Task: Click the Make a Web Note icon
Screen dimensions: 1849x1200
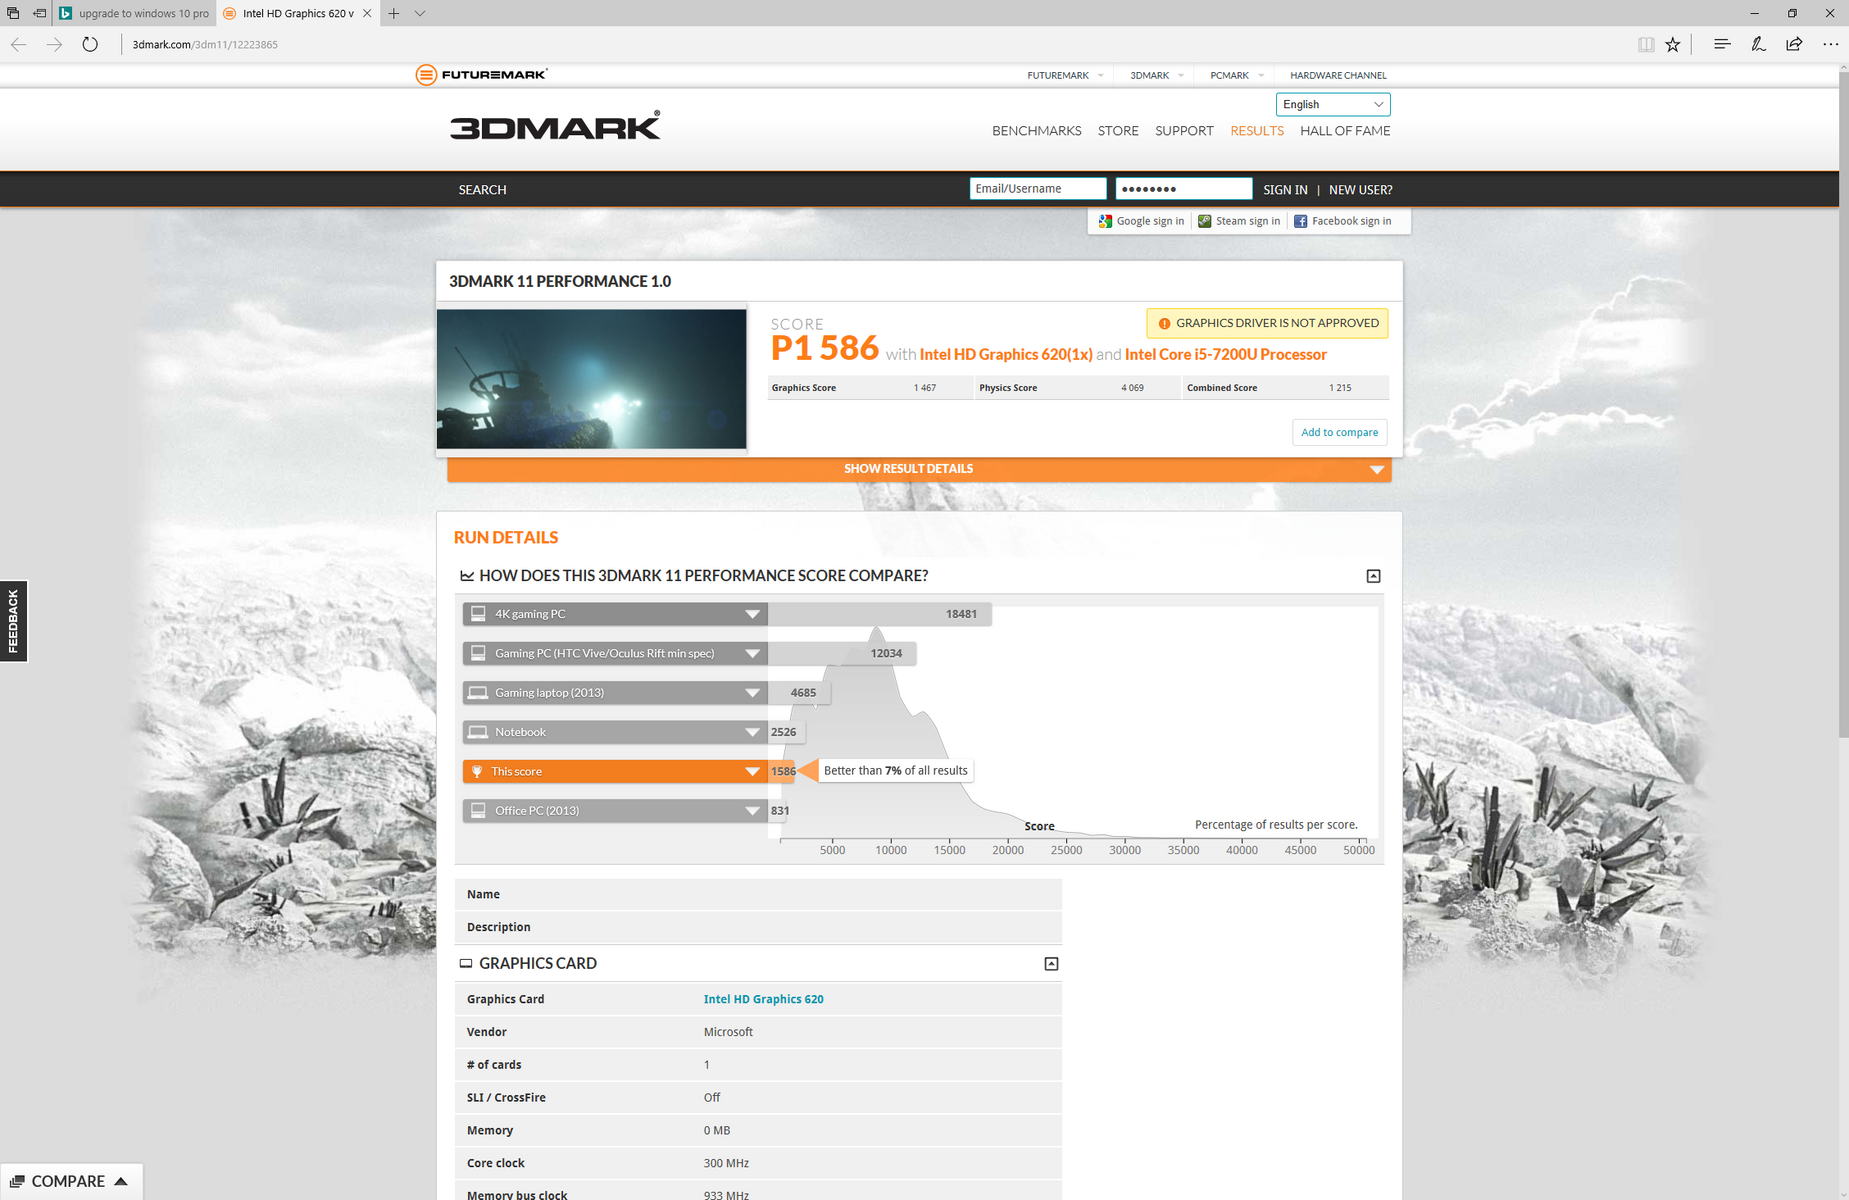Action: (1758, 44)
